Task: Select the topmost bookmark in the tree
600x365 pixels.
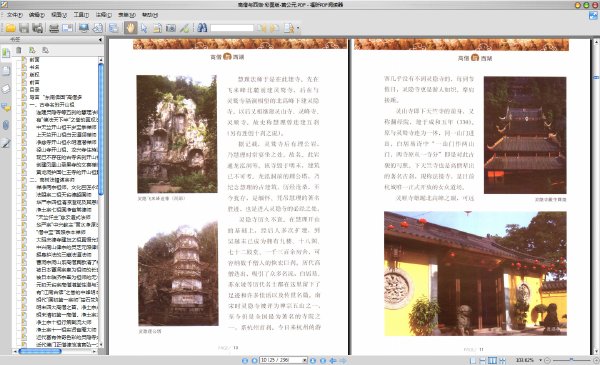Action: [x=34, y=60]
